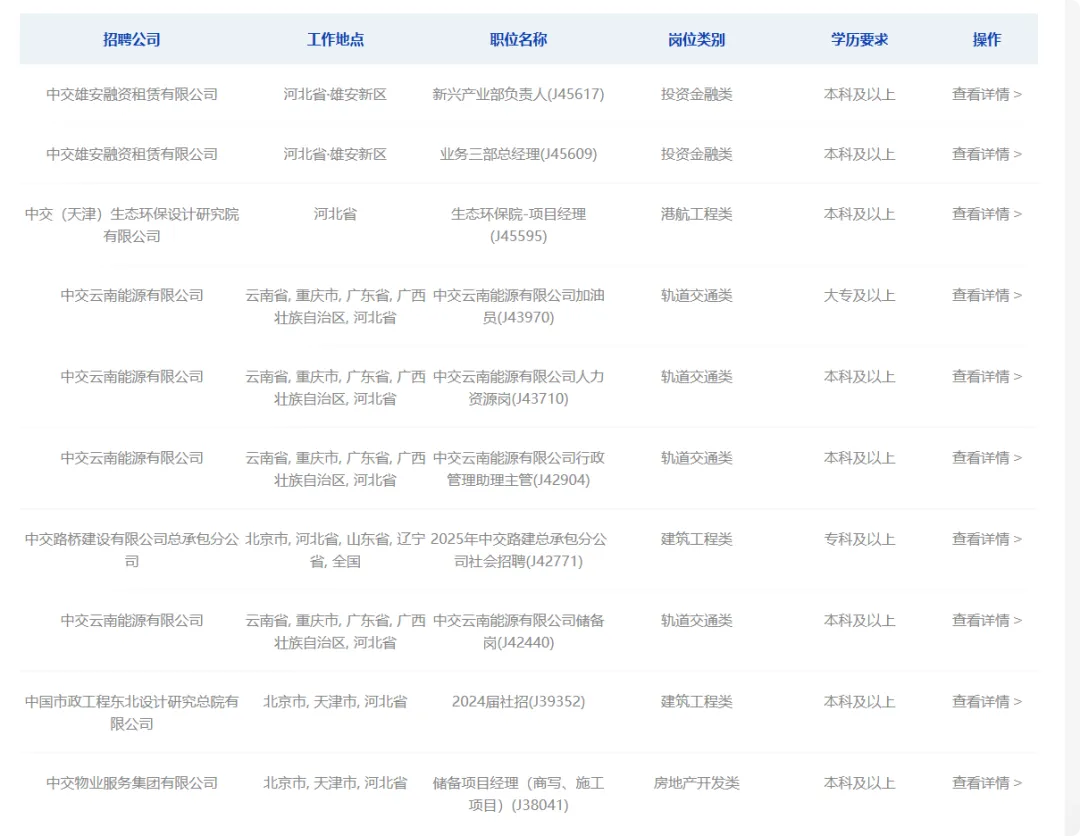Select the 学历要求 column header
1080x836 pixels.
click(x=859, y=39)
